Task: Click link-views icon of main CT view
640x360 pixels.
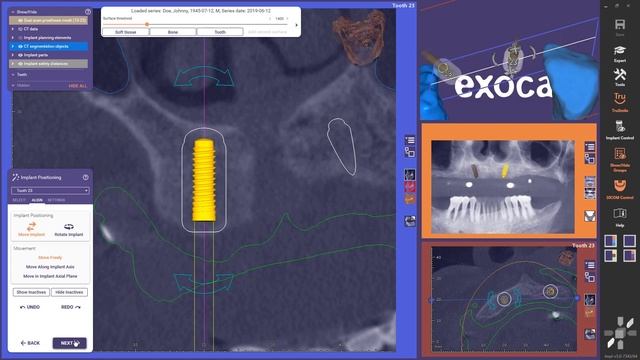Action: coord(410,153)
